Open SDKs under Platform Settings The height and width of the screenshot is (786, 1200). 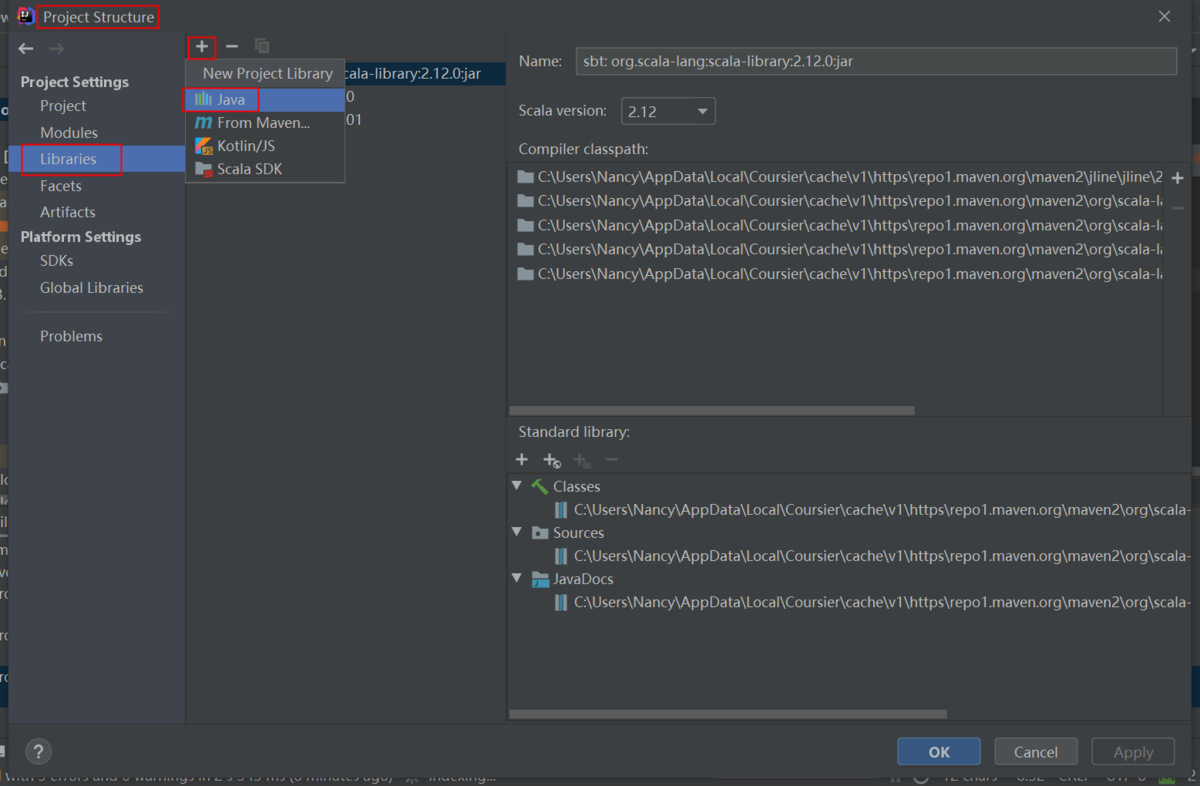point(57,261)
